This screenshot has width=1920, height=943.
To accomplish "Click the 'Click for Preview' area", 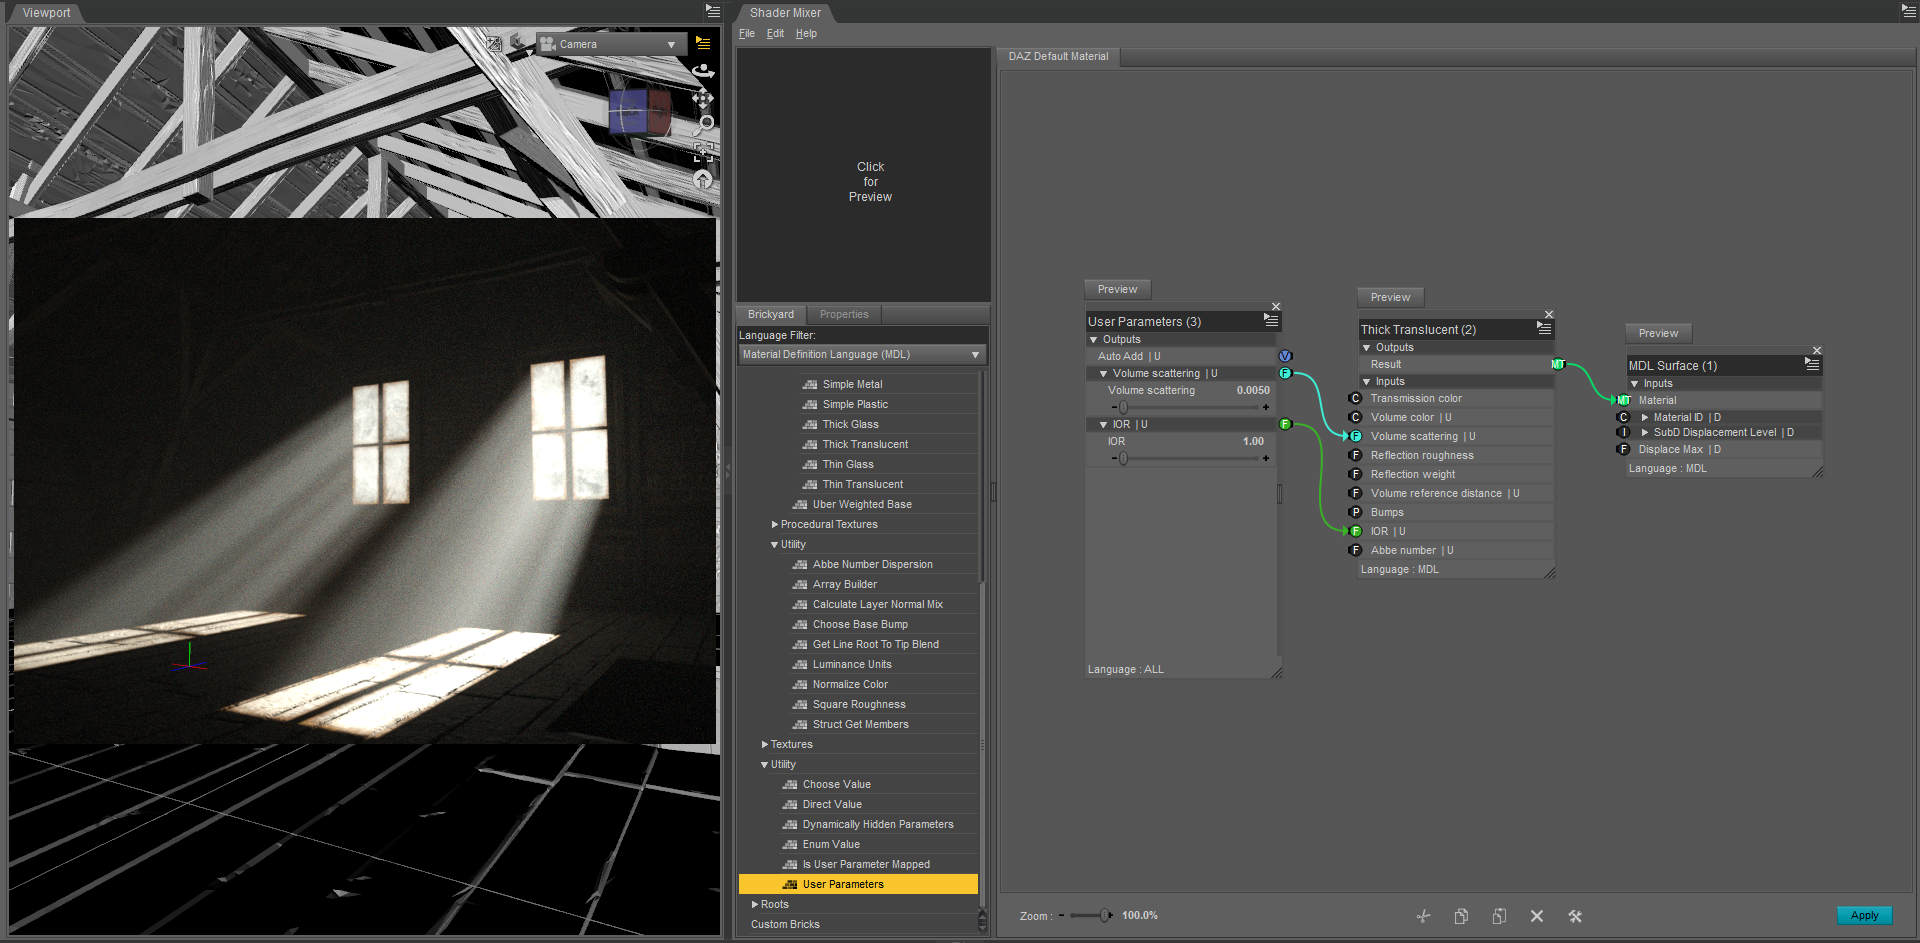I will [x=864, y=174].
